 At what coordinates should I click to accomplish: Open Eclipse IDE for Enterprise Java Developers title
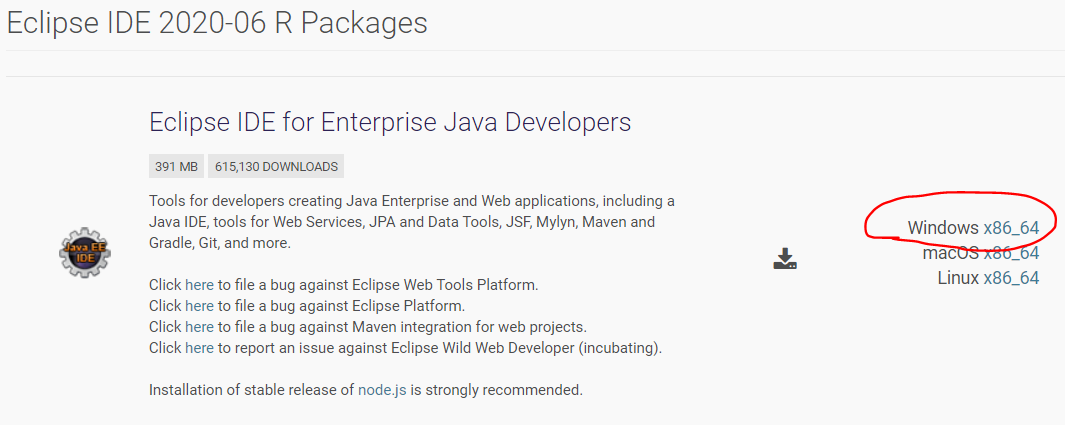click(x=390, y=122)
